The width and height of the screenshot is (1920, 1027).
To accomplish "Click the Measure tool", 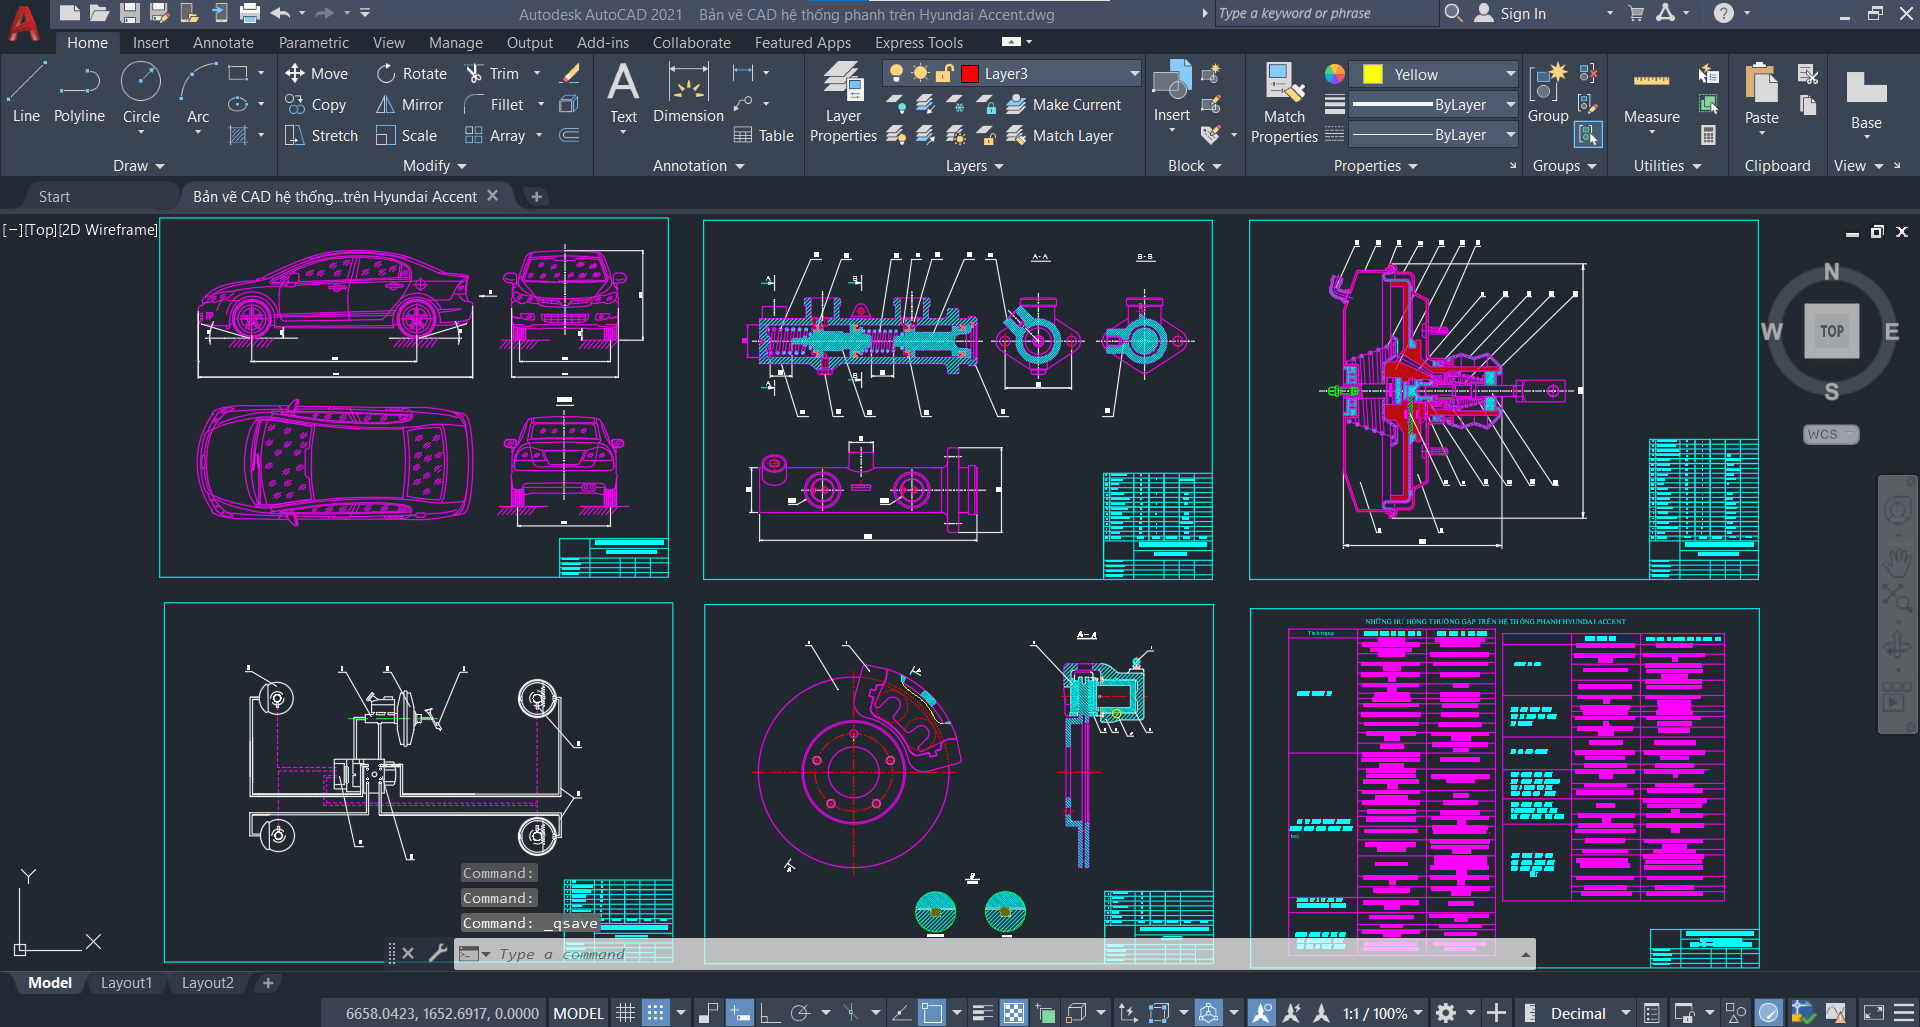I will 1651,95.
